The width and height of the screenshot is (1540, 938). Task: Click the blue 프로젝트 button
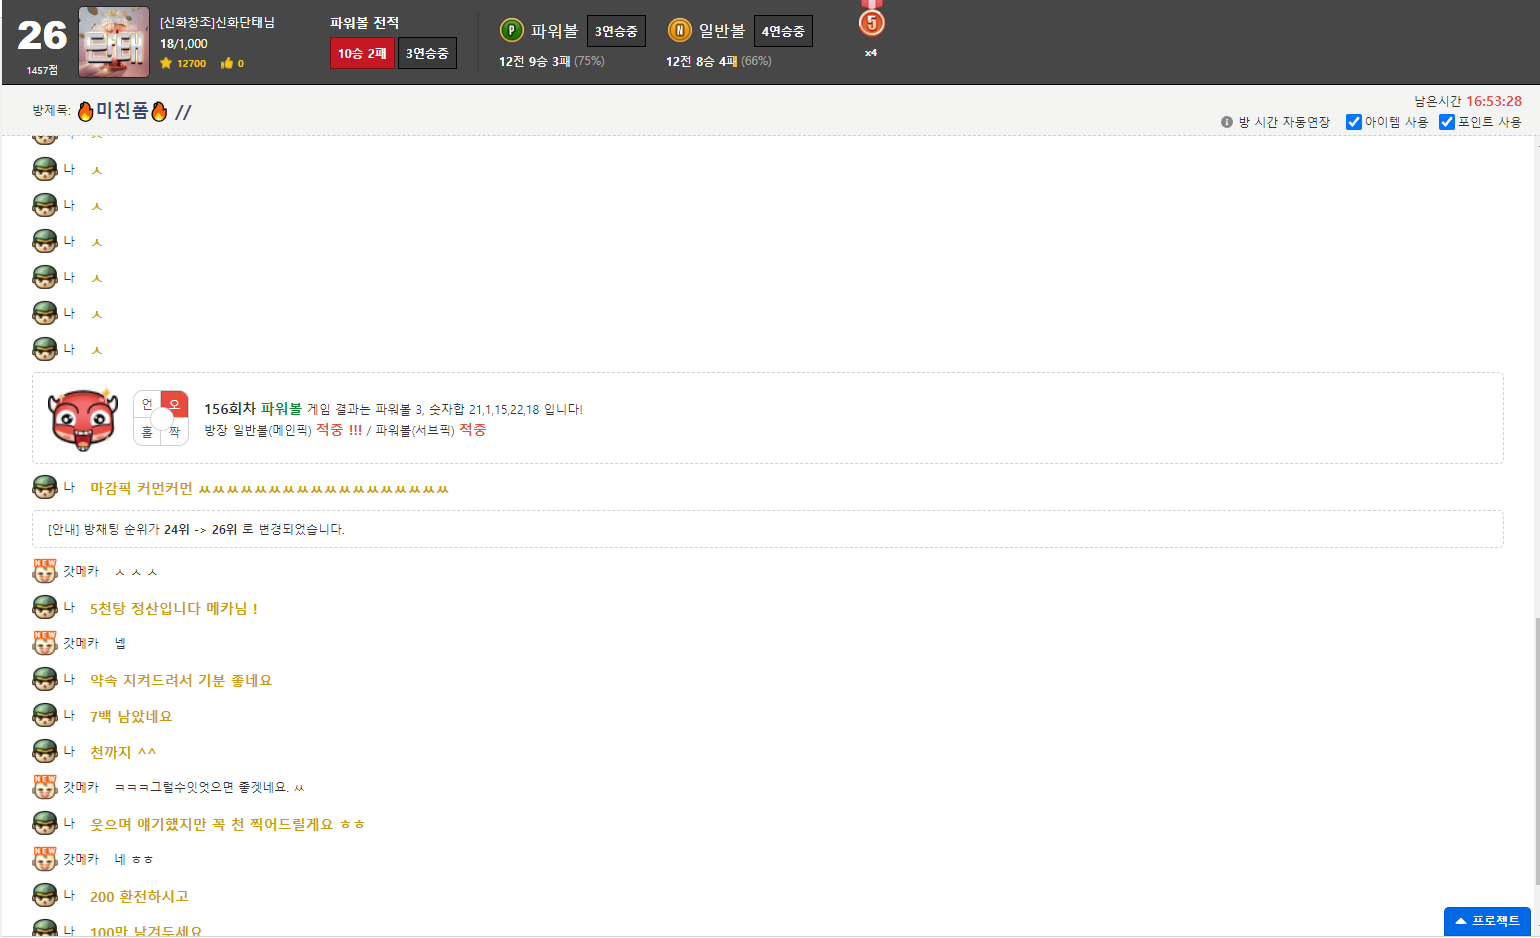(1488, 921)
